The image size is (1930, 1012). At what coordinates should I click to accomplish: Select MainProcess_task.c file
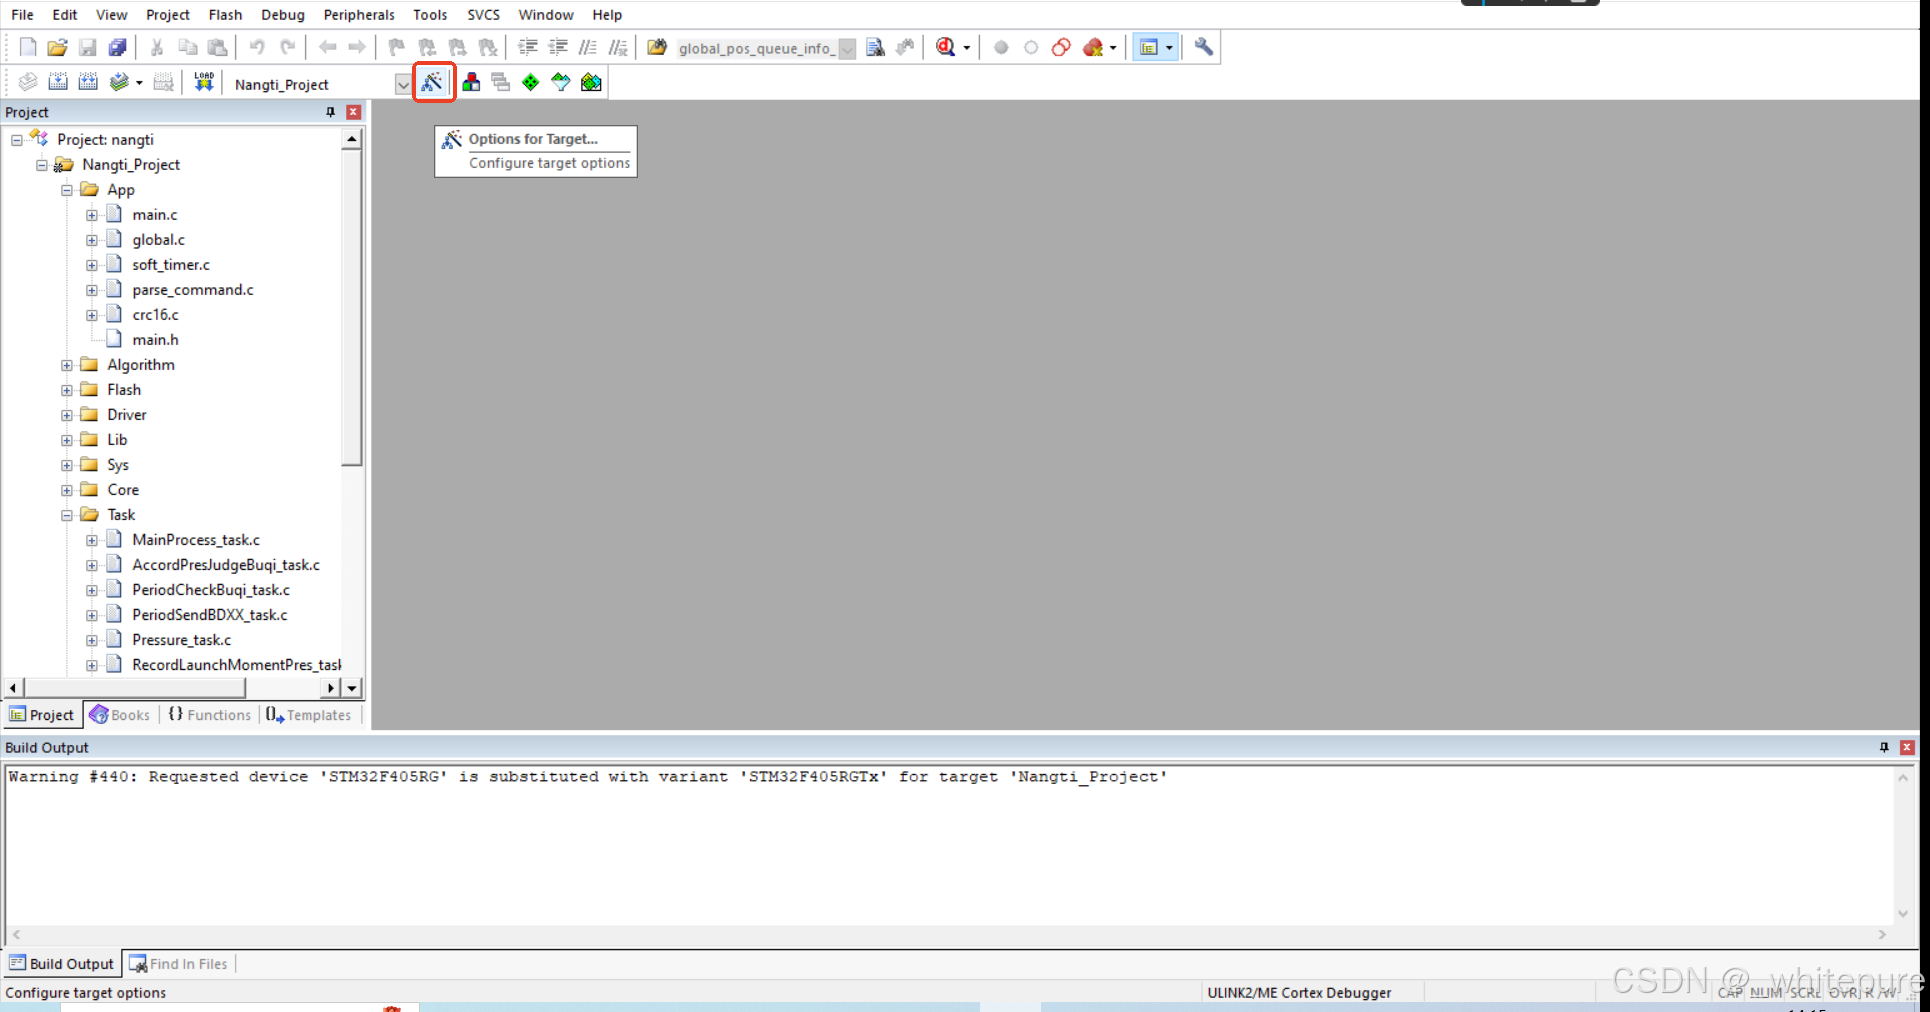(196, 540)
